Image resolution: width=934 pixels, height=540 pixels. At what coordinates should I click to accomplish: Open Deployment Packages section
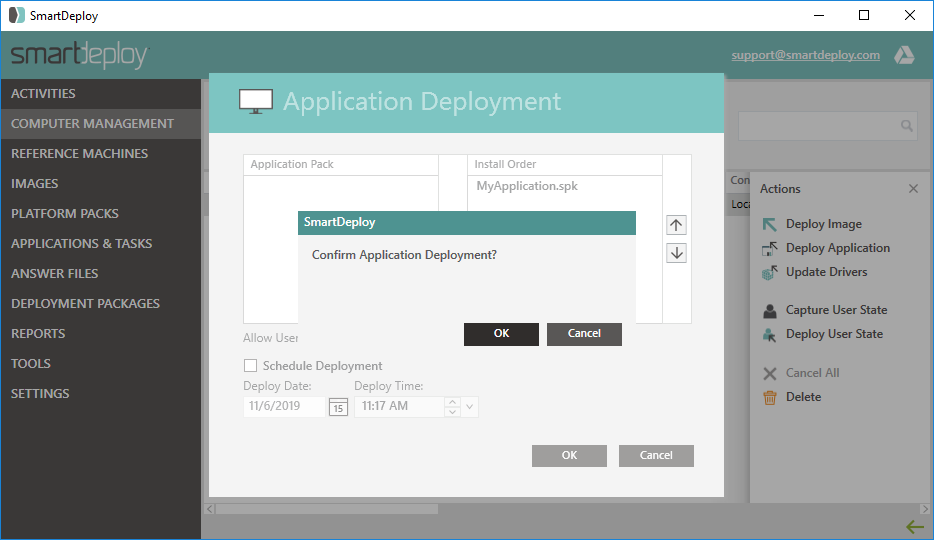[x=101, y=304]
